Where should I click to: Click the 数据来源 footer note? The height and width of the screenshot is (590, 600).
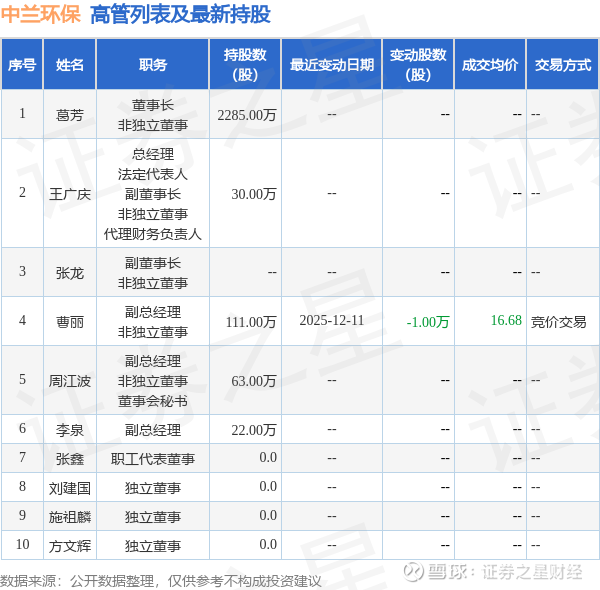pyautogui.click(x=161, y=581)
